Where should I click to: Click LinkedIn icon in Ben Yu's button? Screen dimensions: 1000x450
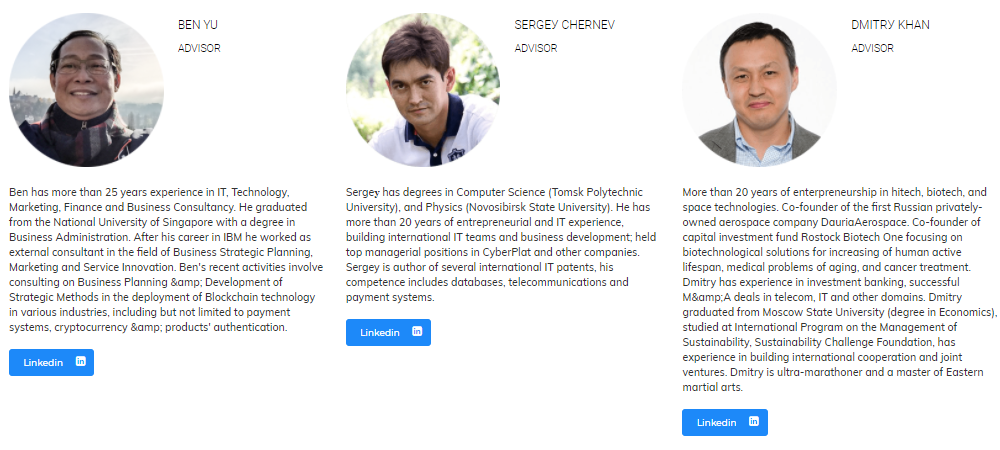point(80,361)
